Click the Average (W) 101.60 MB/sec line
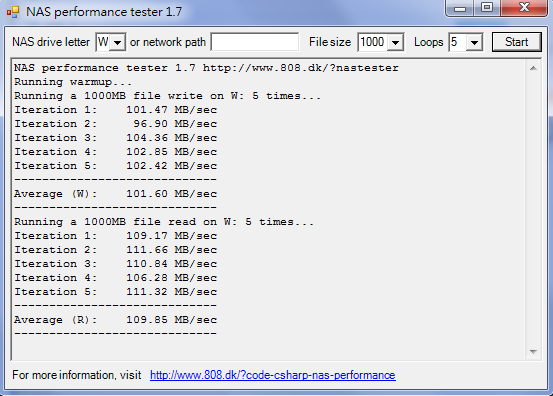Viewport: 553px width, 396px height. (x=115, y=194)
